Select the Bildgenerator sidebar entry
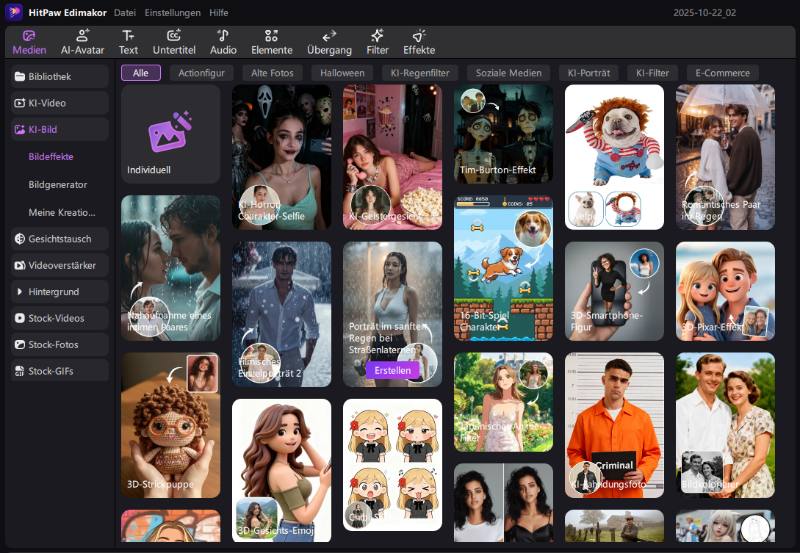Image resolution: width=800 pixels, height=553 pixels. (58, 185)
